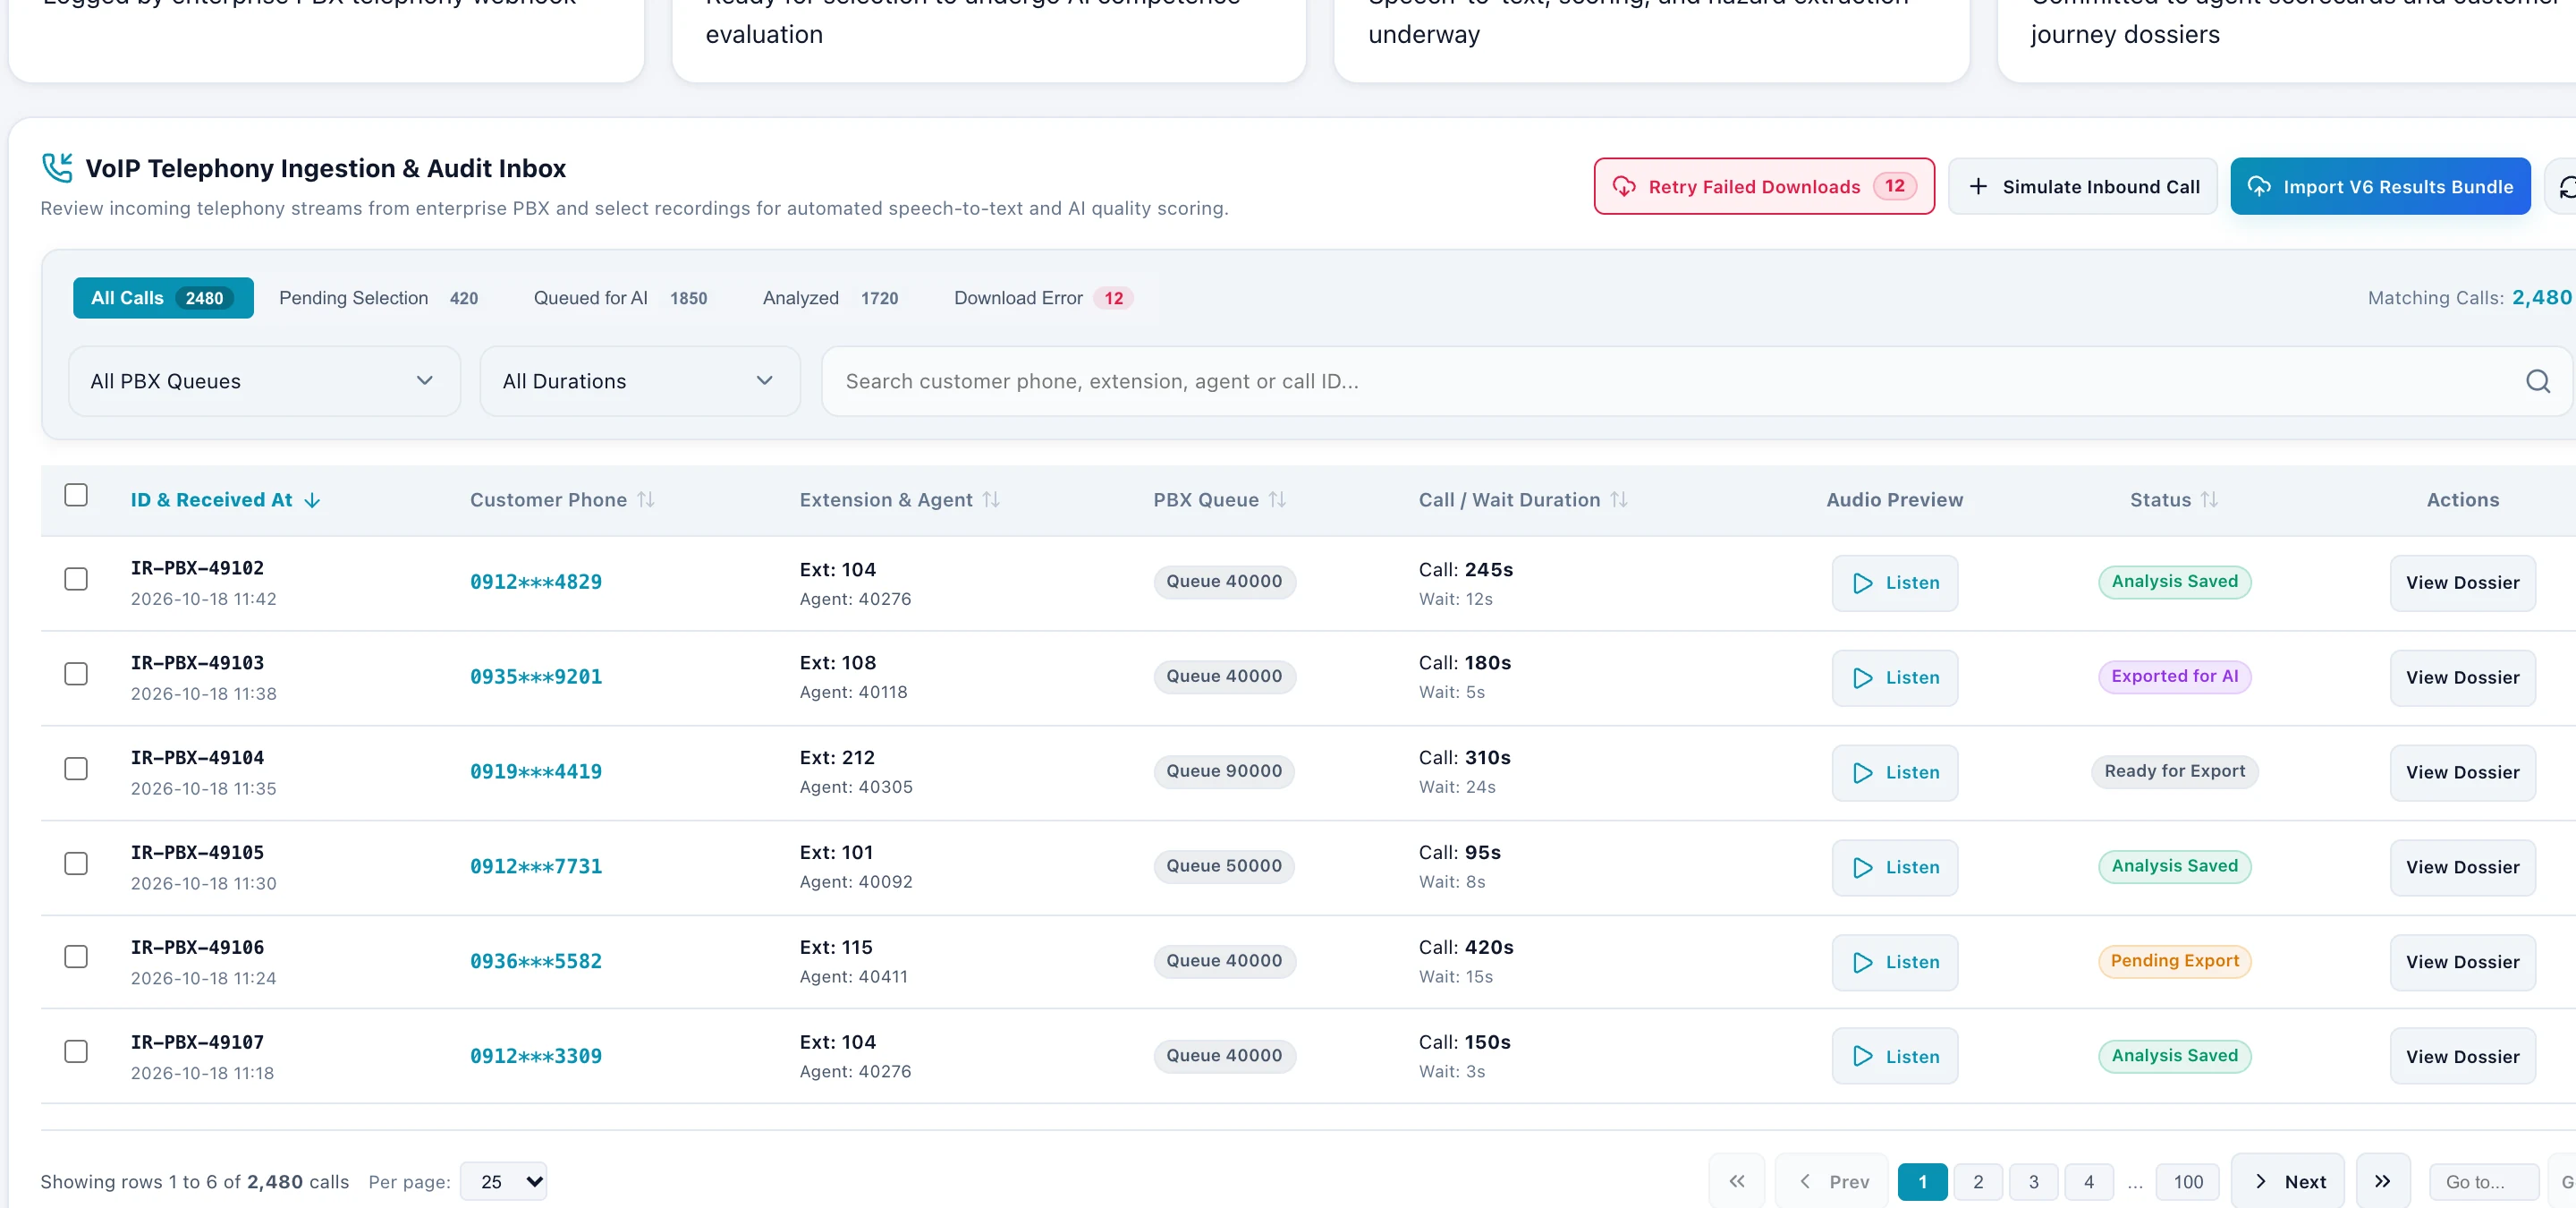Go to page 100
The image size is (2576, 1208).
2187,1182
